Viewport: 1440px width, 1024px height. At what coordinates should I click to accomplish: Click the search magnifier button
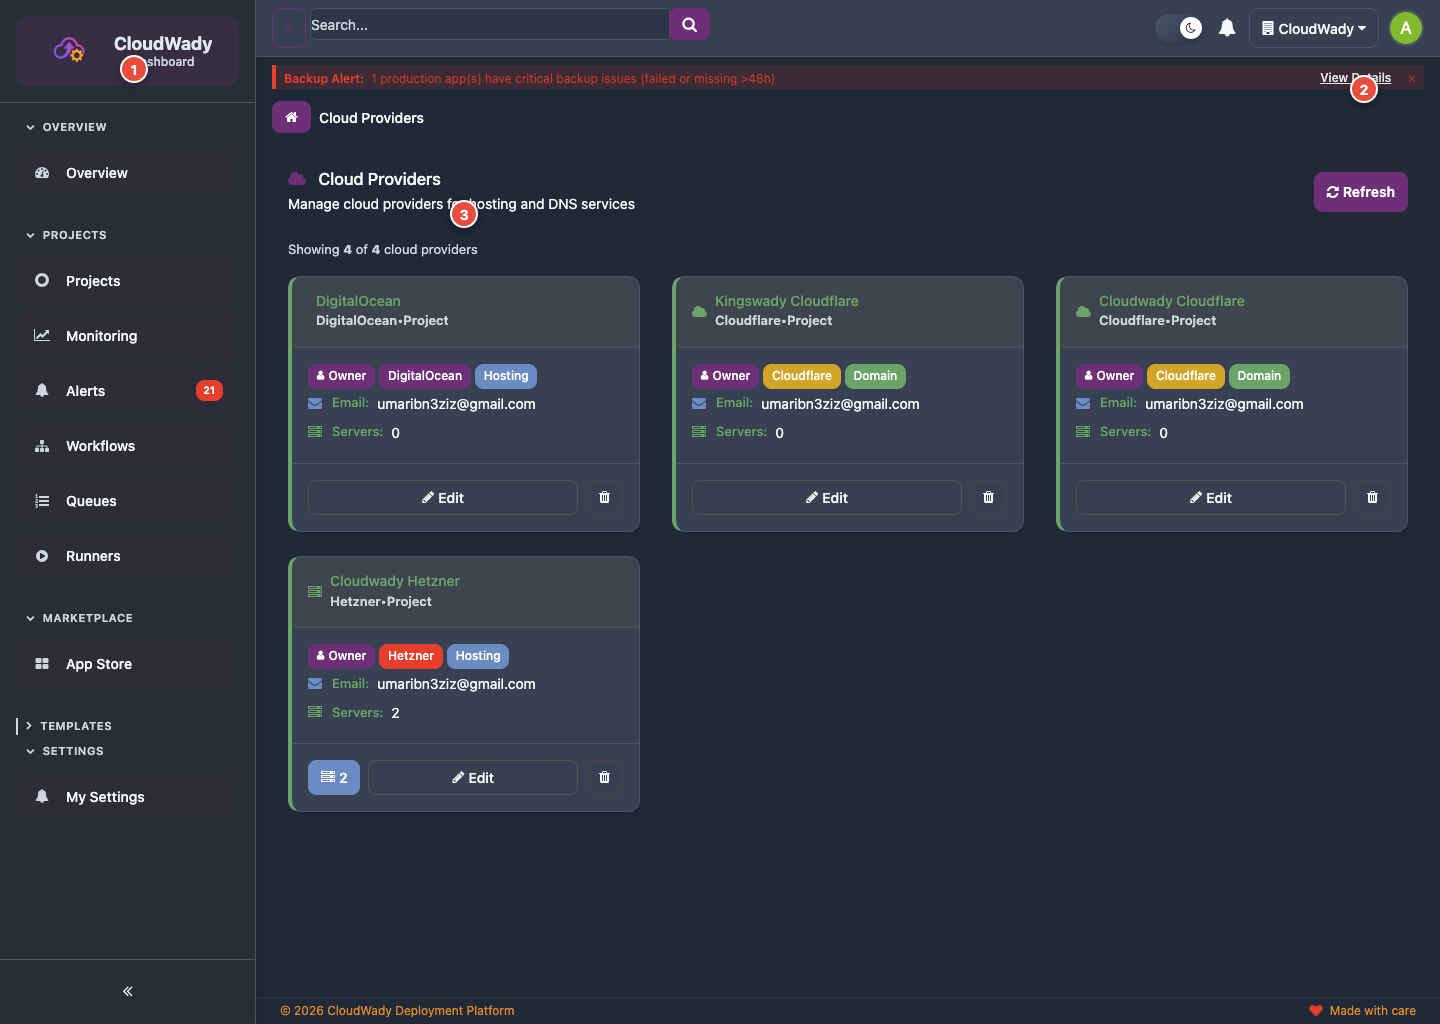click(689, 25)
